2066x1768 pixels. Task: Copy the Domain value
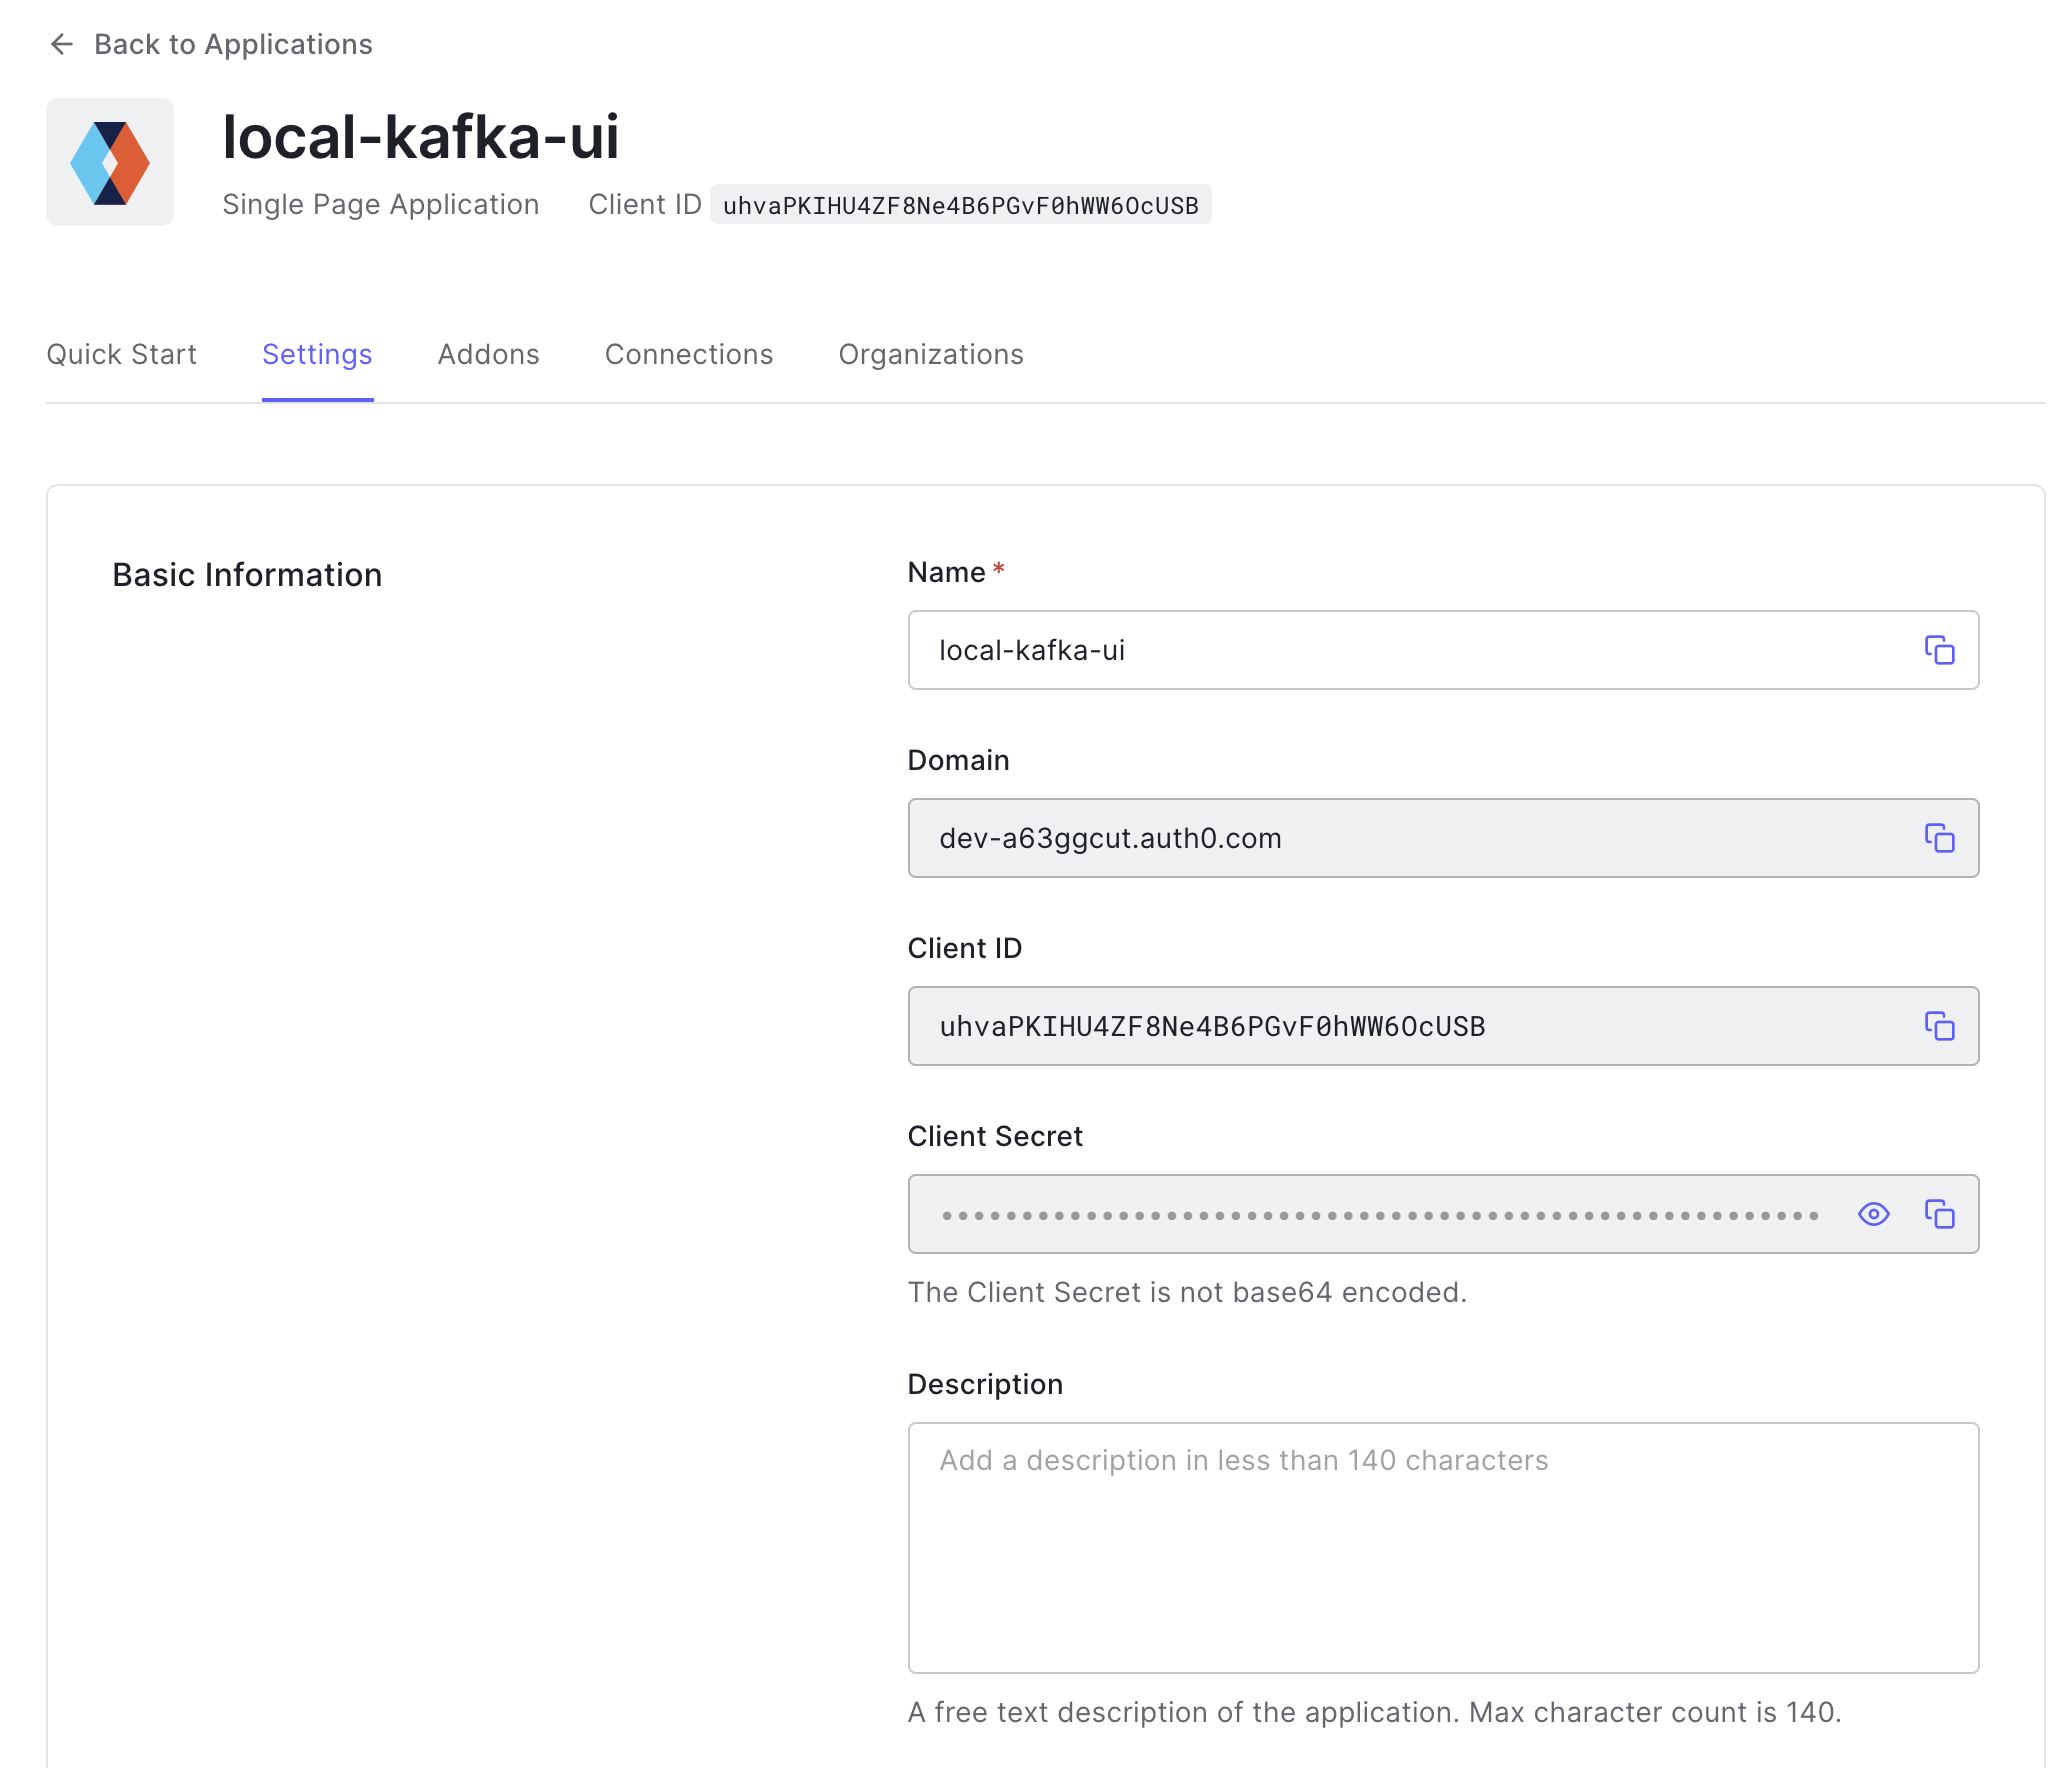[1939, 838]
